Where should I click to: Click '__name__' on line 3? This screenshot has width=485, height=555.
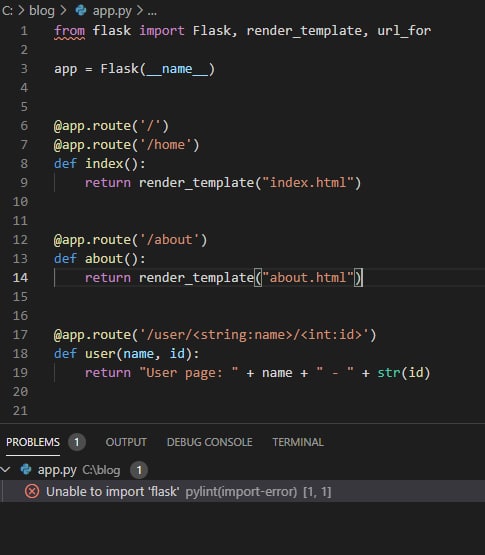(177, 69)
